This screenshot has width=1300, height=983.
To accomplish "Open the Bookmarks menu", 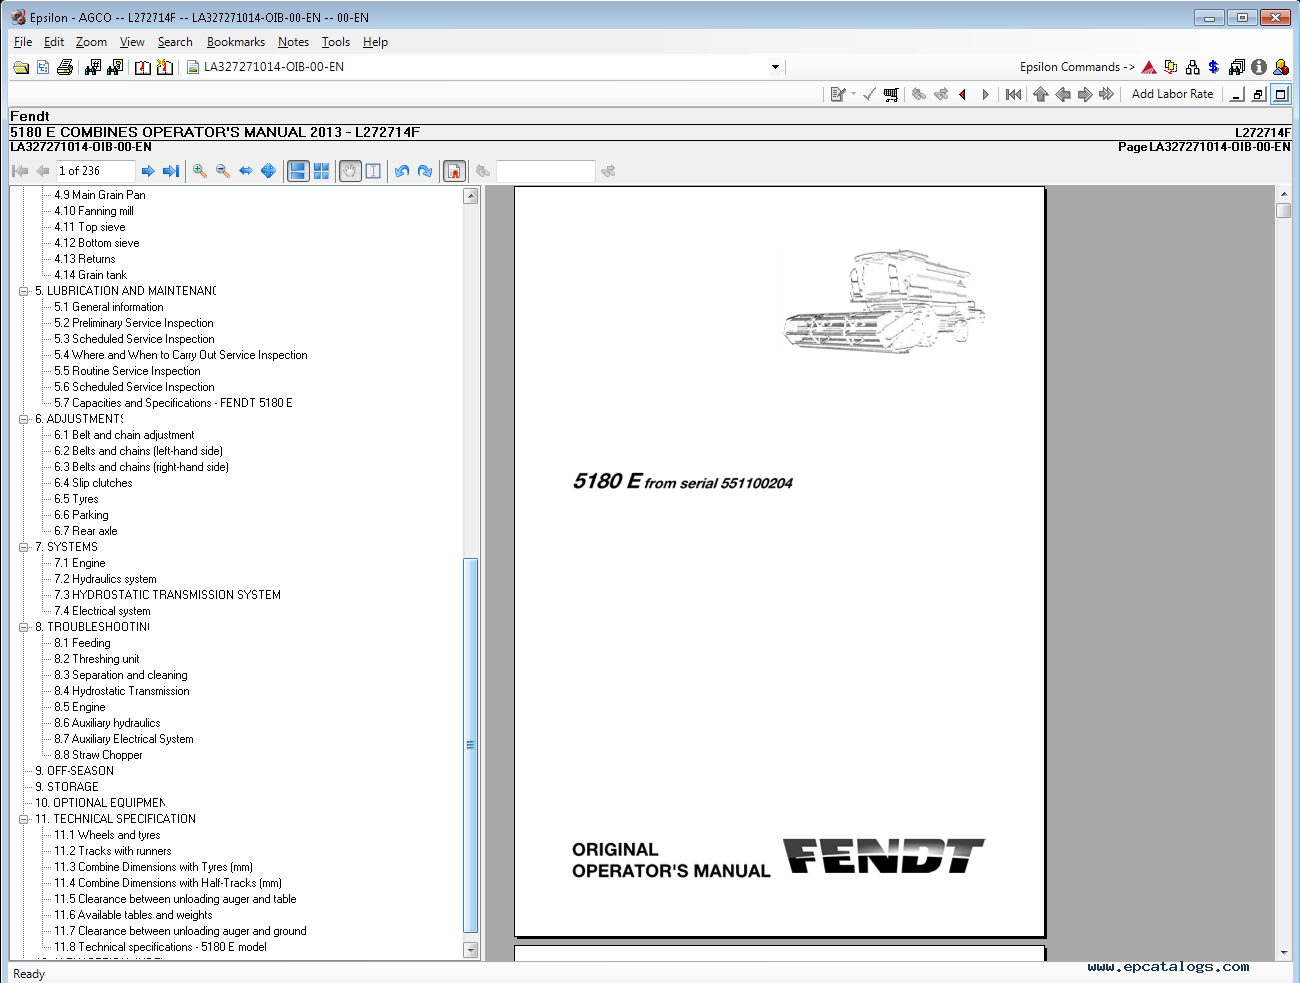I will [x=235, y=42].
